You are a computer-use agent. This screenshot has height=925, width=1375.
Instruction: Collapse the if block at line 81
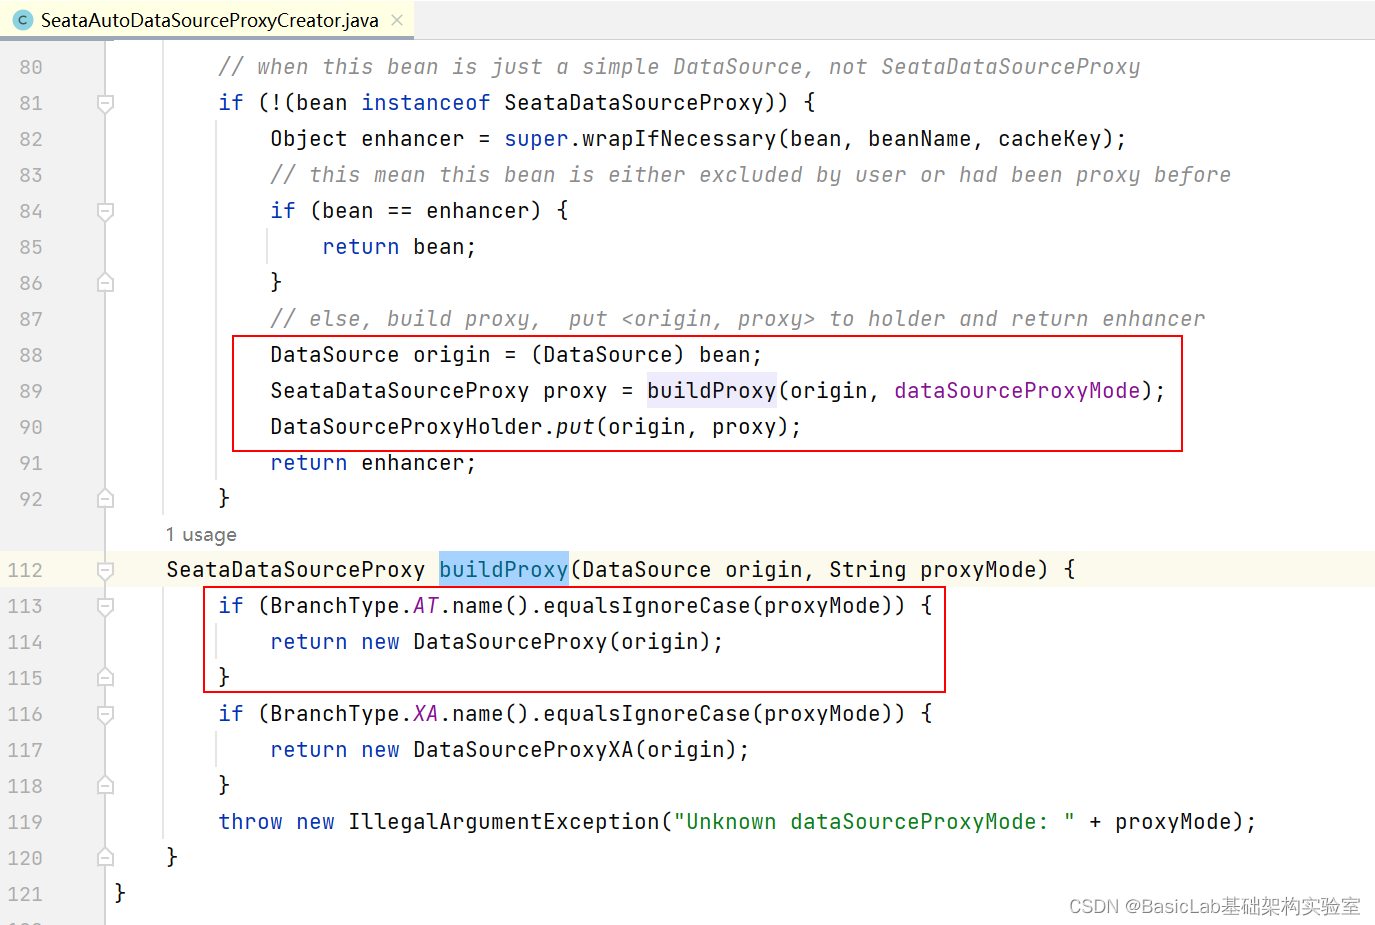tap(105, 103)
